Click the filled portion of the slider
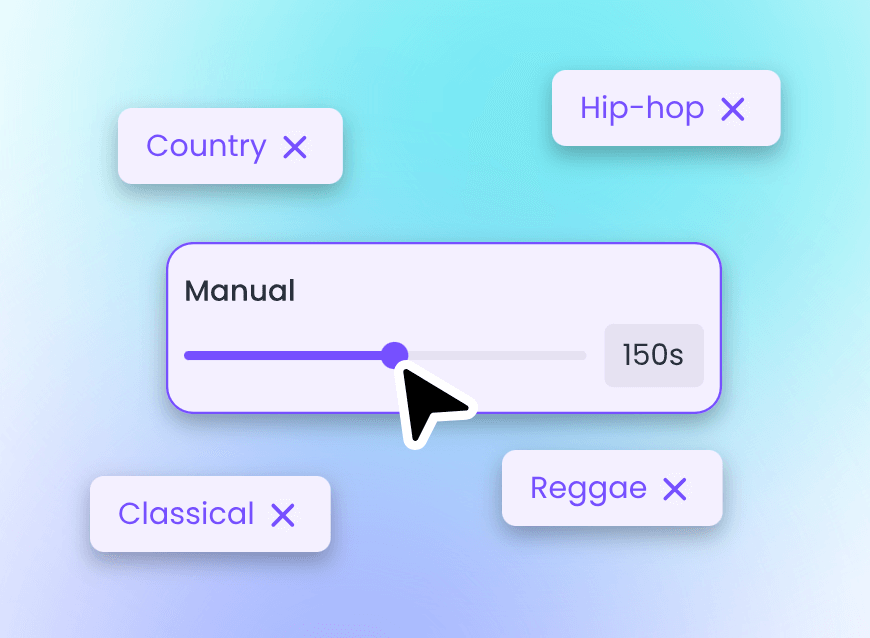 (x=290, y=355)
